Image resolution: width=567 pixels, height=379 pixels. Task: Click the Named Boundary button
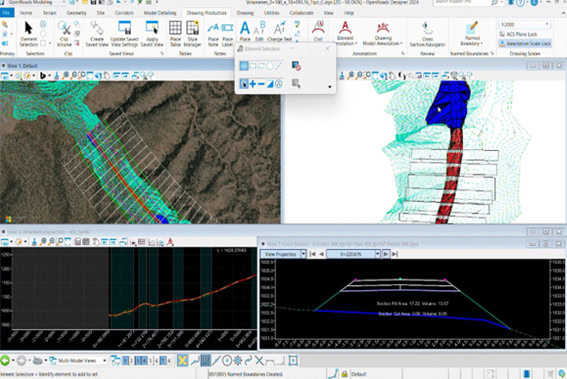[472, 34]
